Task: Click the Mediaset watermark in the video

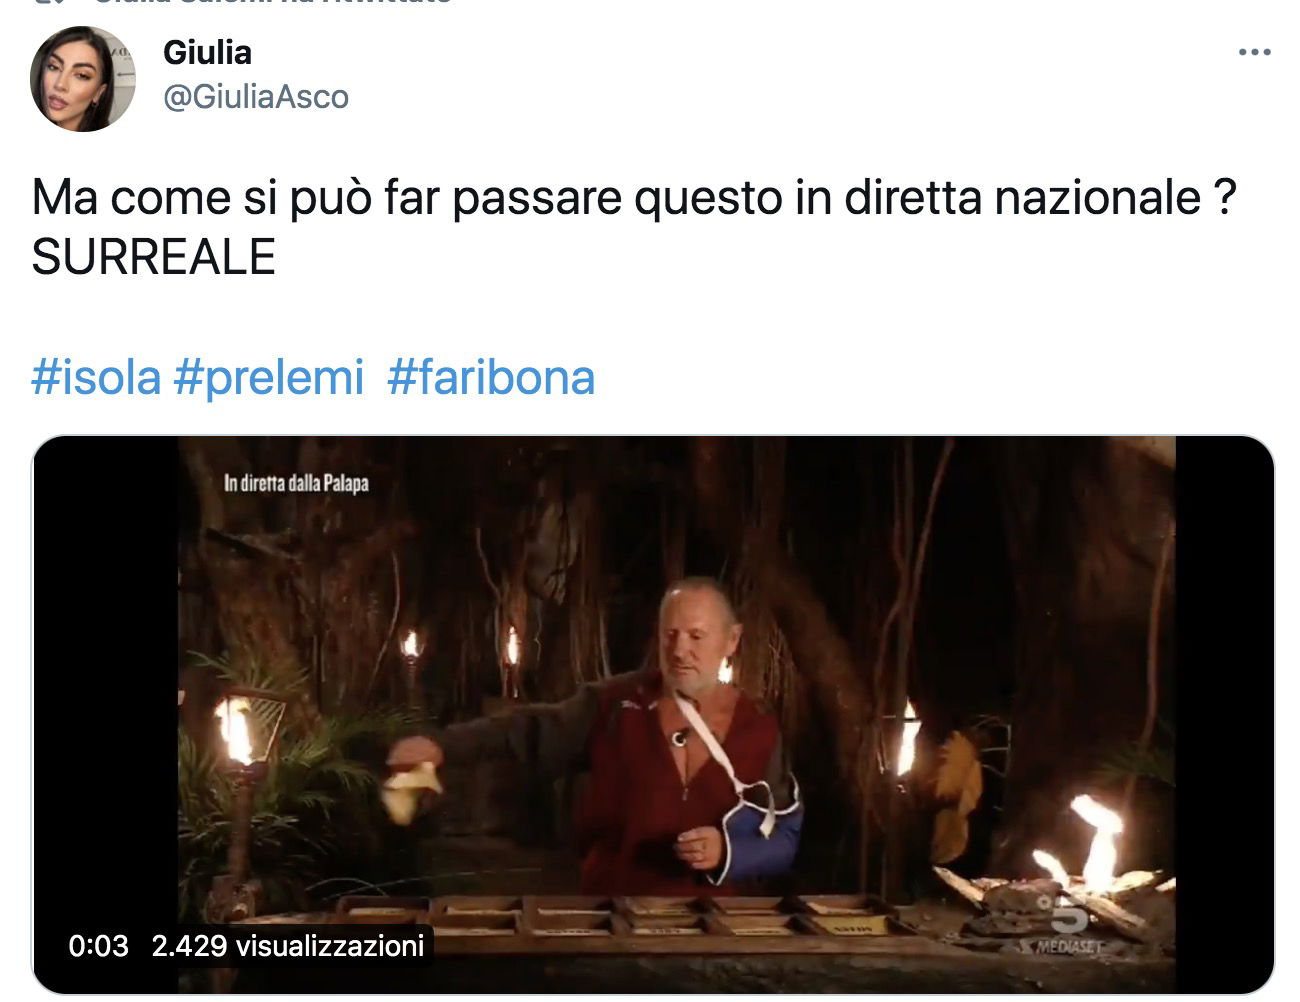Action: pyautogui.click(x=1063, y=945)
